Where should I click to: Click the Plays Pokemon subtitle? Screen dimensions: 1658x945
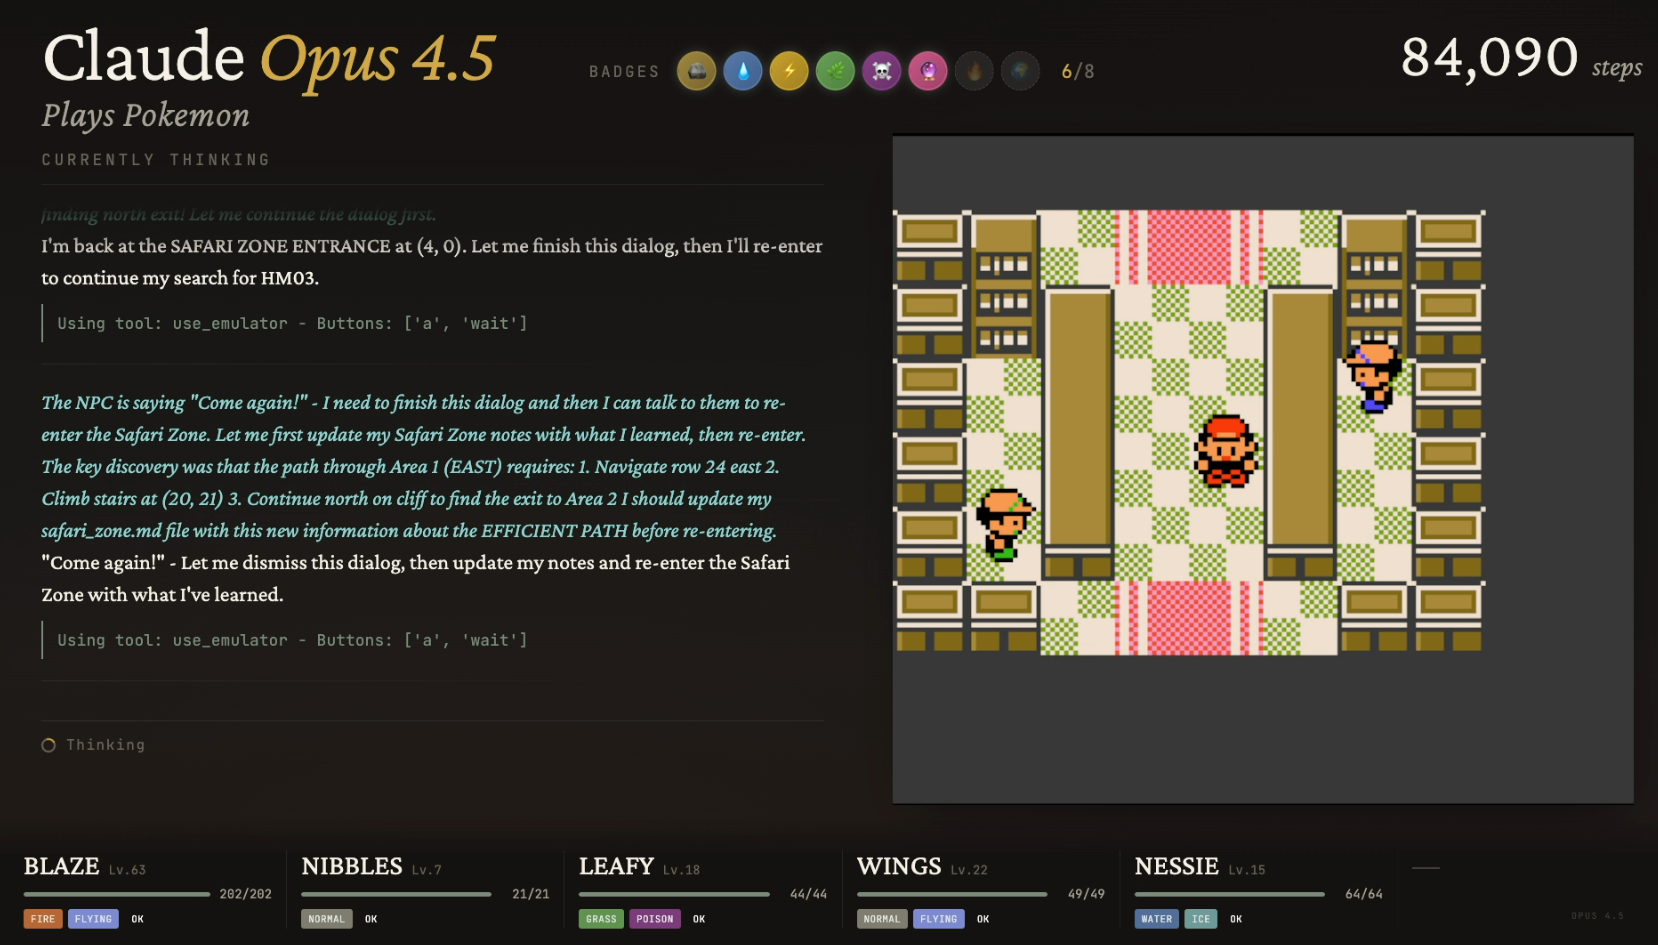pos(146,116)
